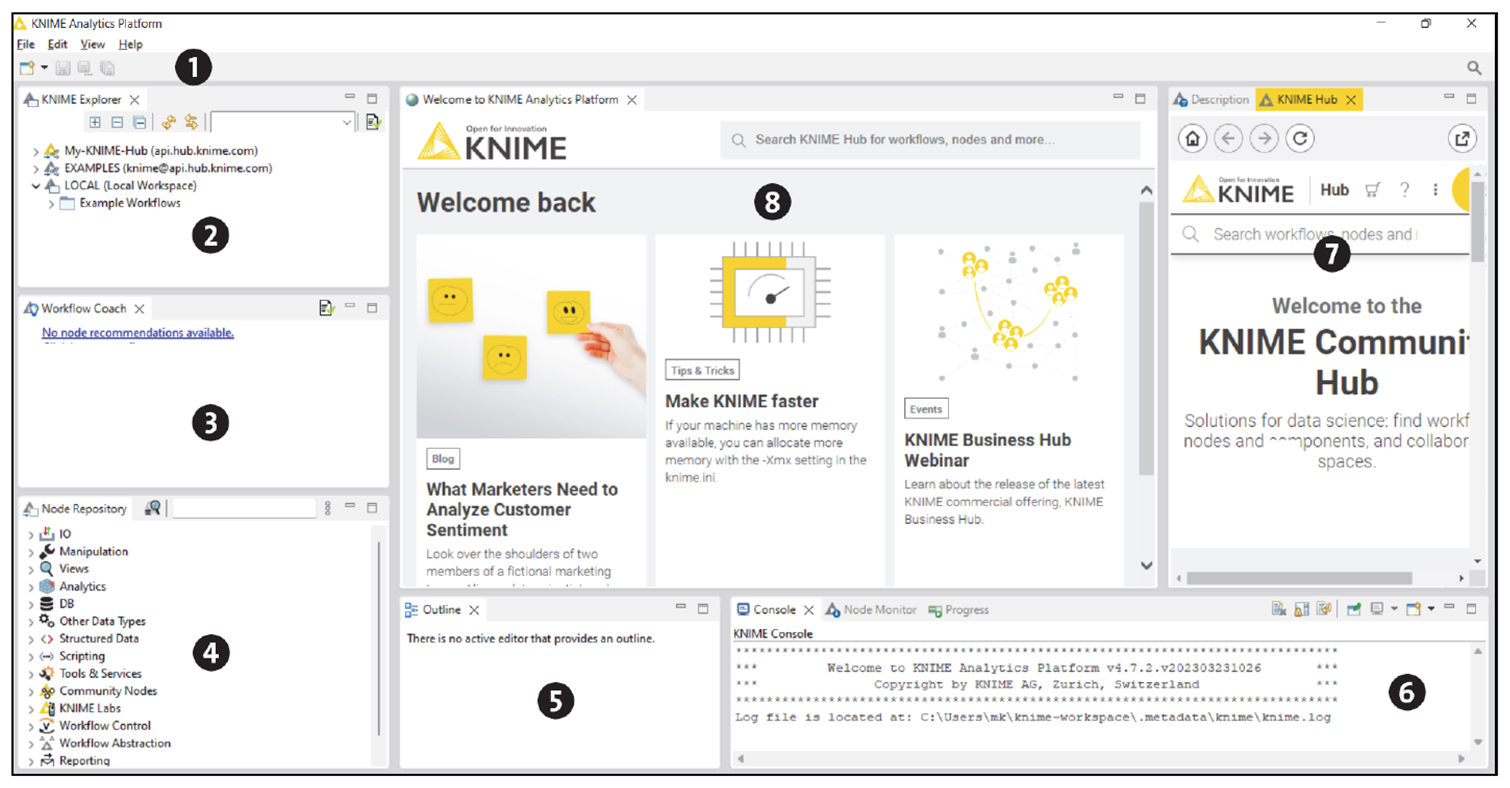Viewport: 1510px width, 788px height.
Task: Navigate back in the KNIME Hub panel
Action: (1228, 139)
